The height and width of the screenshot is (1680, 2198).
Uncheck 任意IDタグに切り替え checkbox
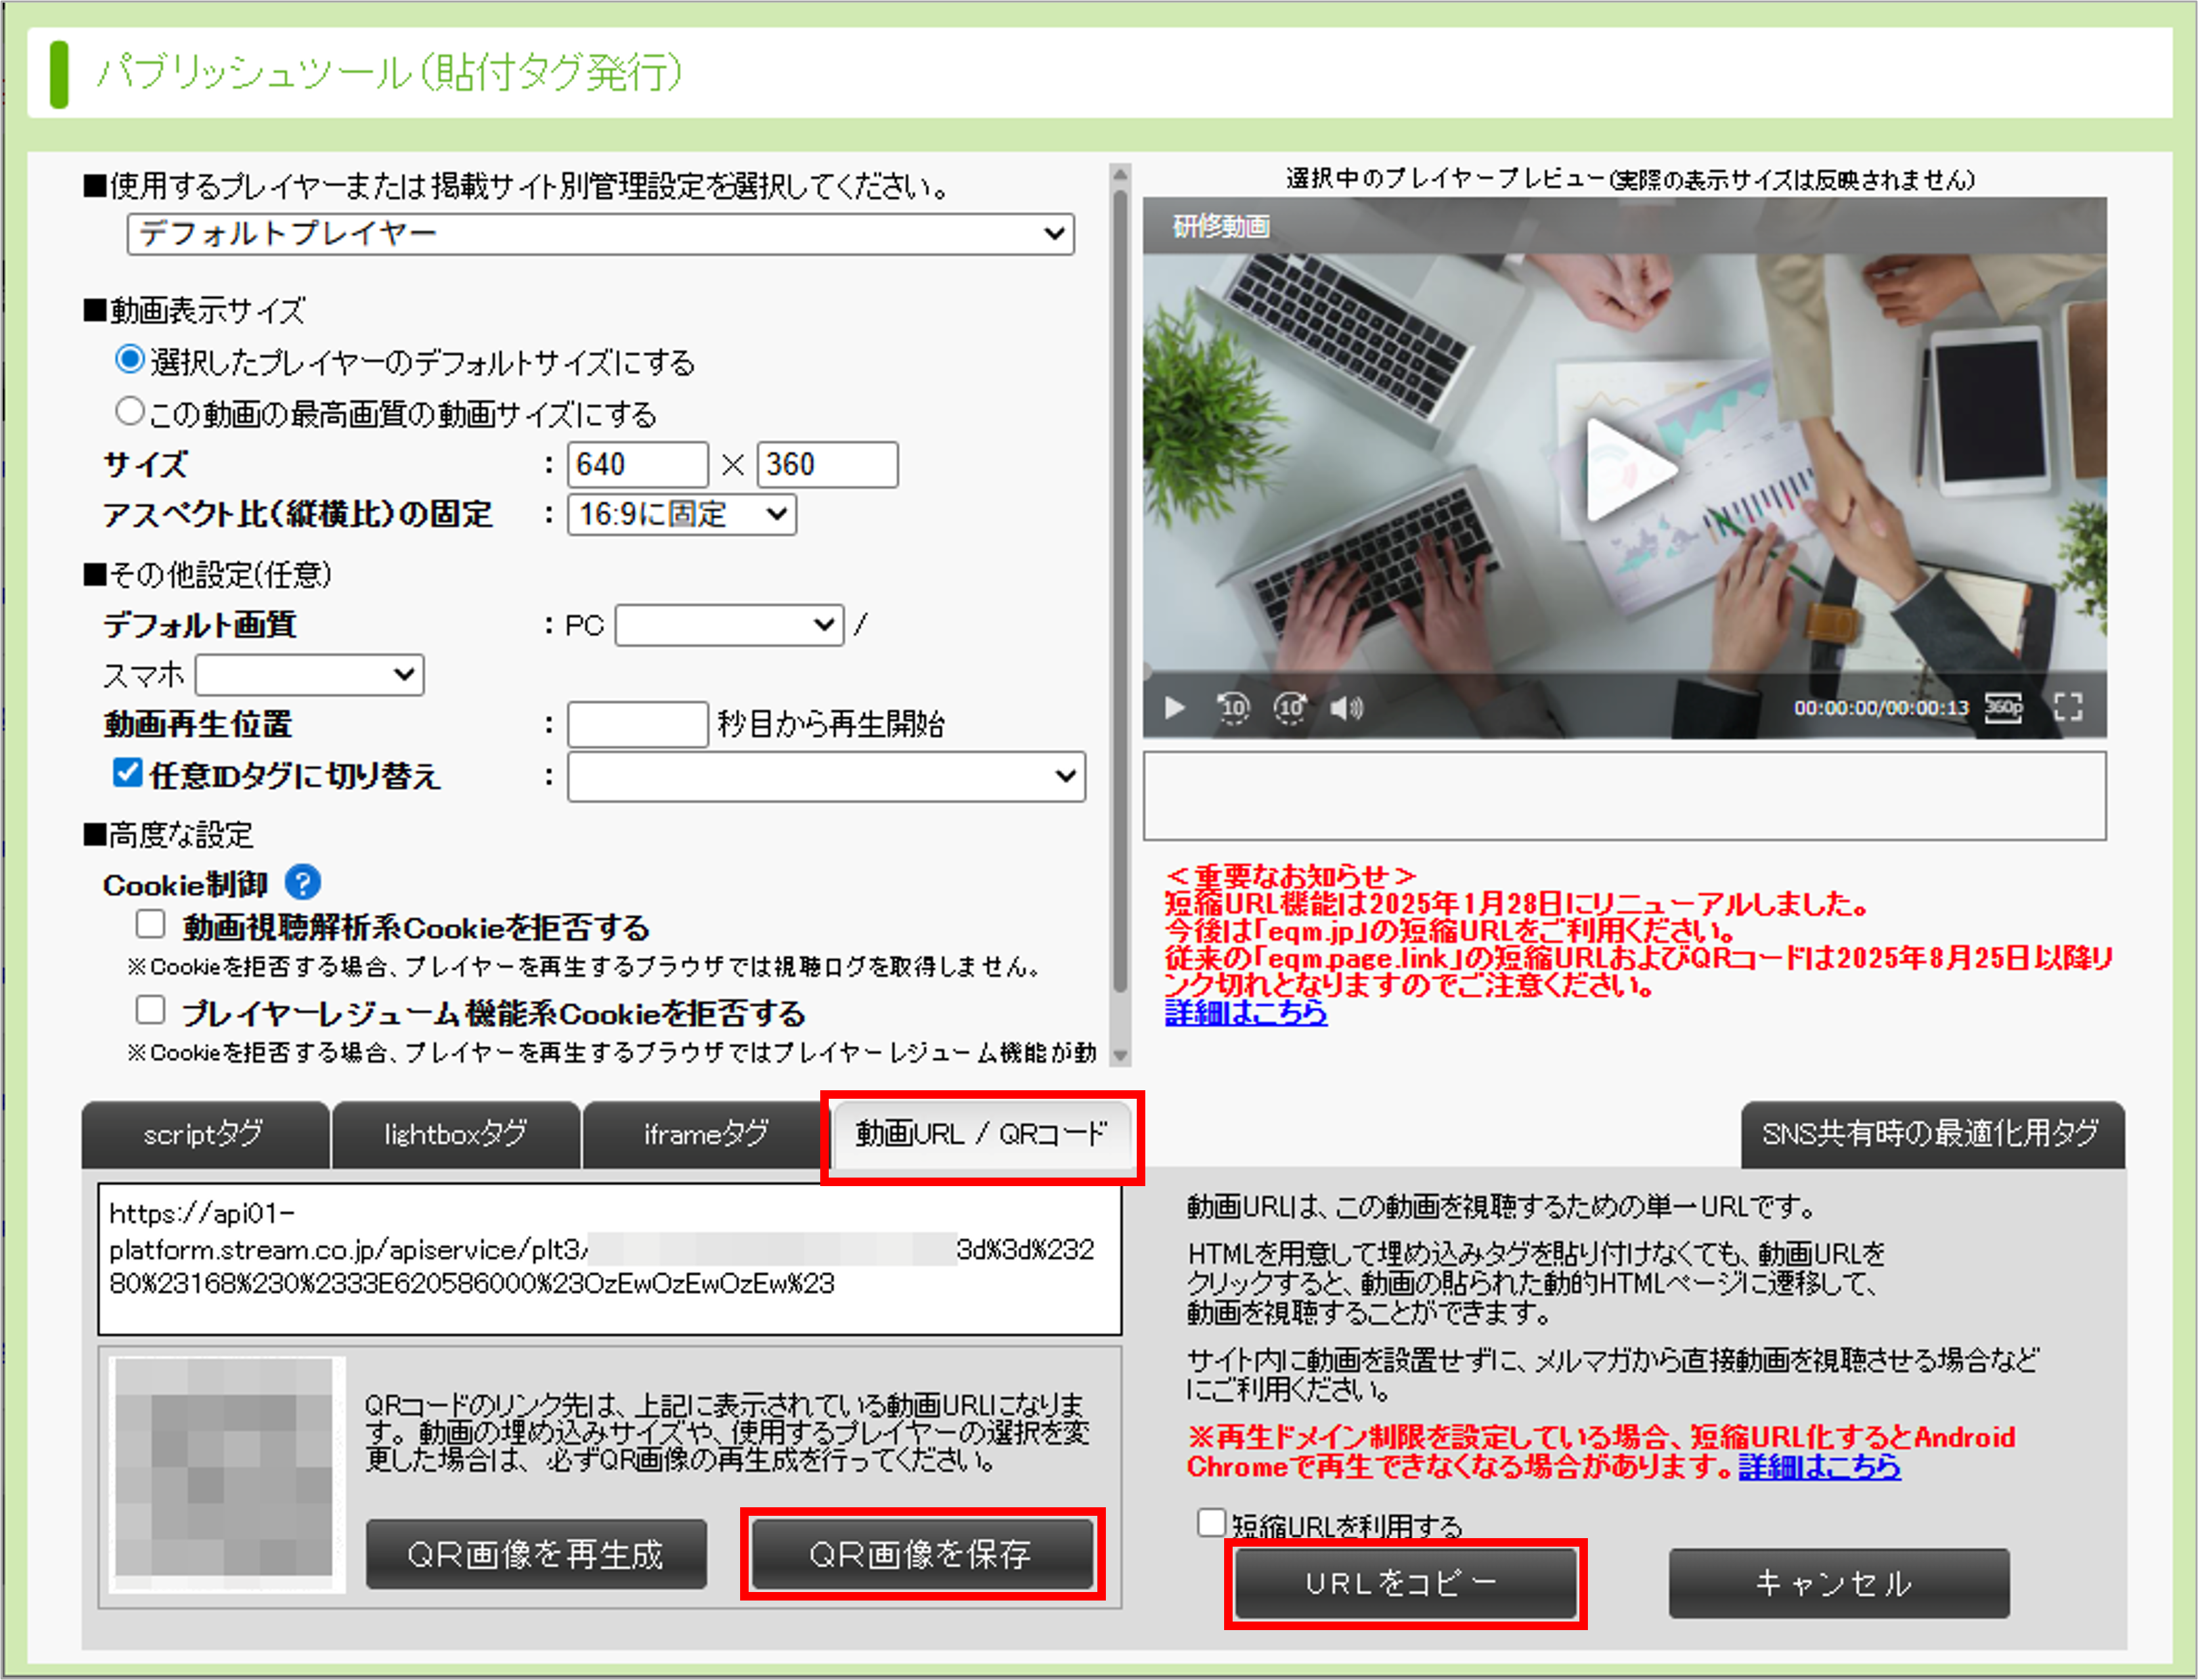click(127, 772)
